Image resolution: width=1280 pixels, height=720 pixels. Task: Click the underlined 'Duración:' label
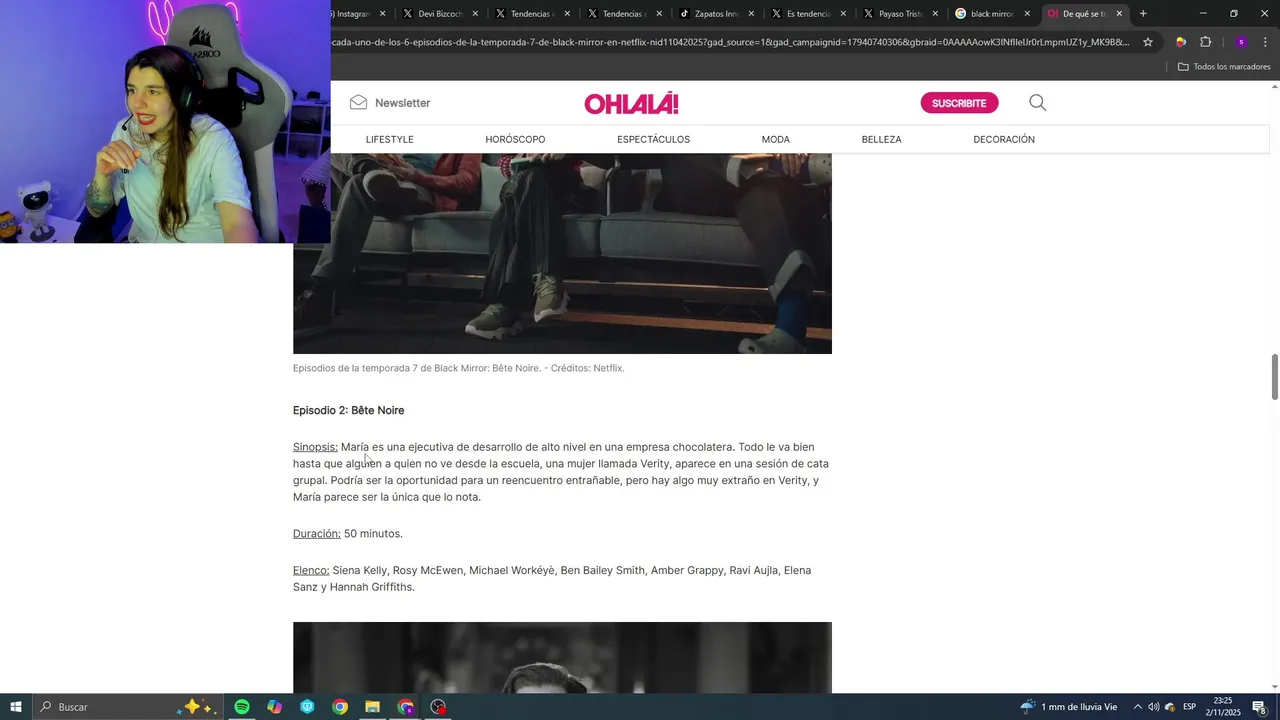pos(316,534)
